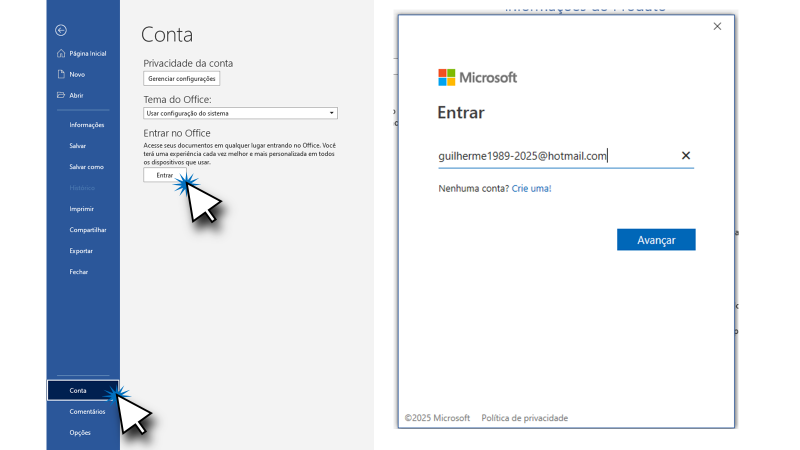Screen dimensions: 800x450
Task: Click the Gerenciar configurações button
Action: (x=182, y=79)
